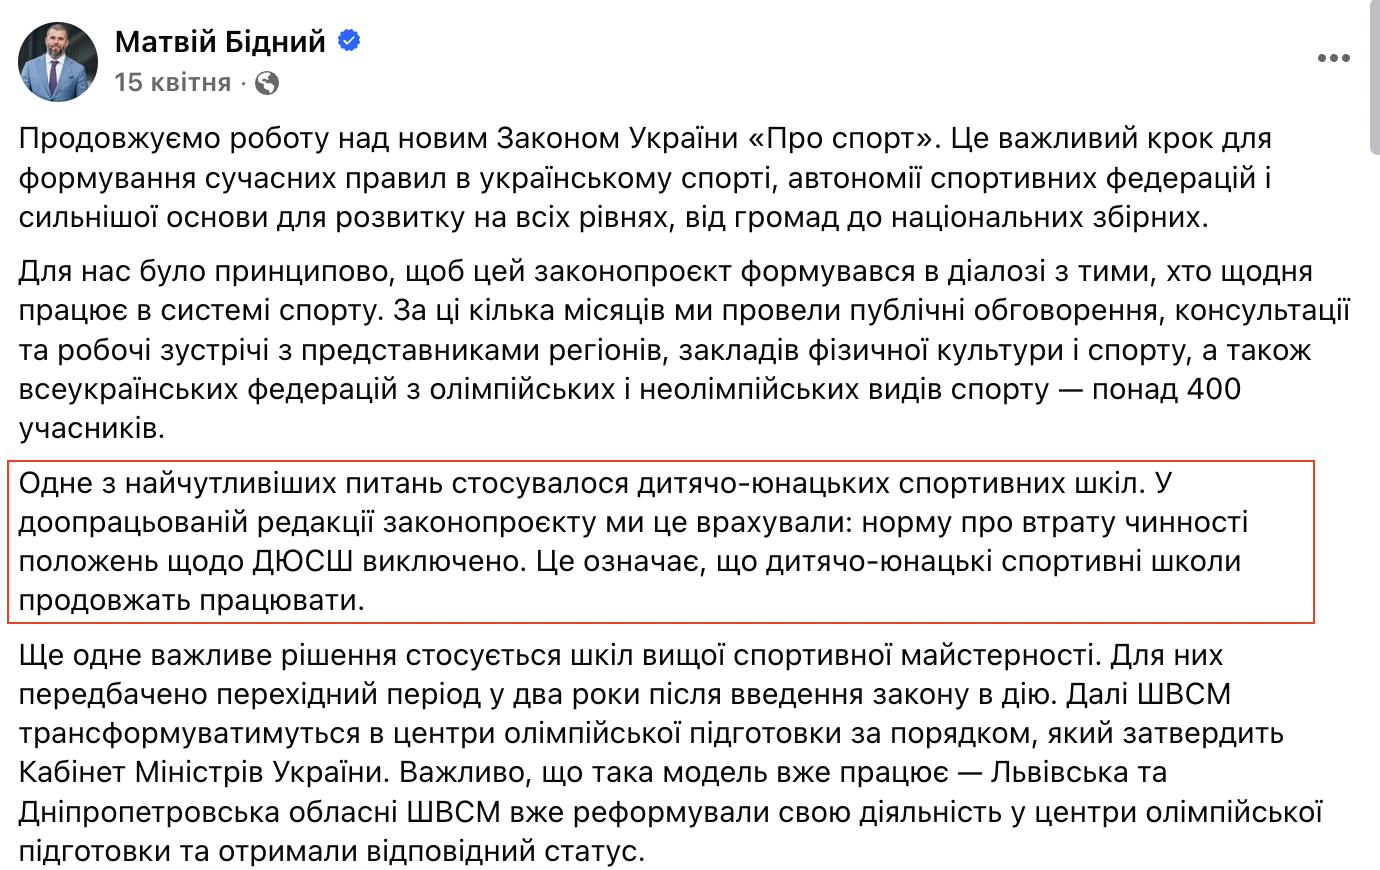Click the globe public audience icon
Viewport: 1380px width, 870px height.
[267, 83]
